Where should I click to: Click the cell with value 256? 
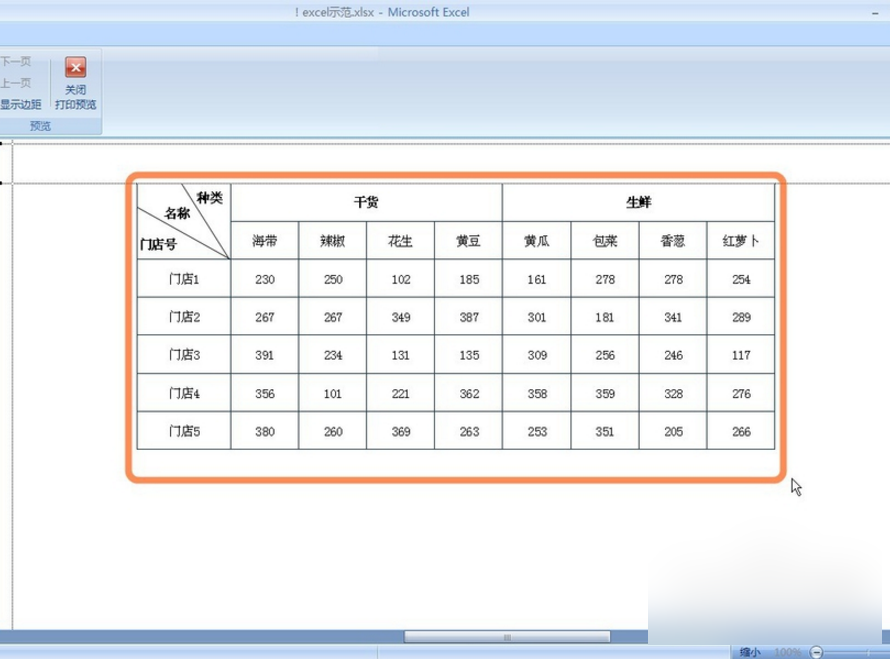point(605,355)
